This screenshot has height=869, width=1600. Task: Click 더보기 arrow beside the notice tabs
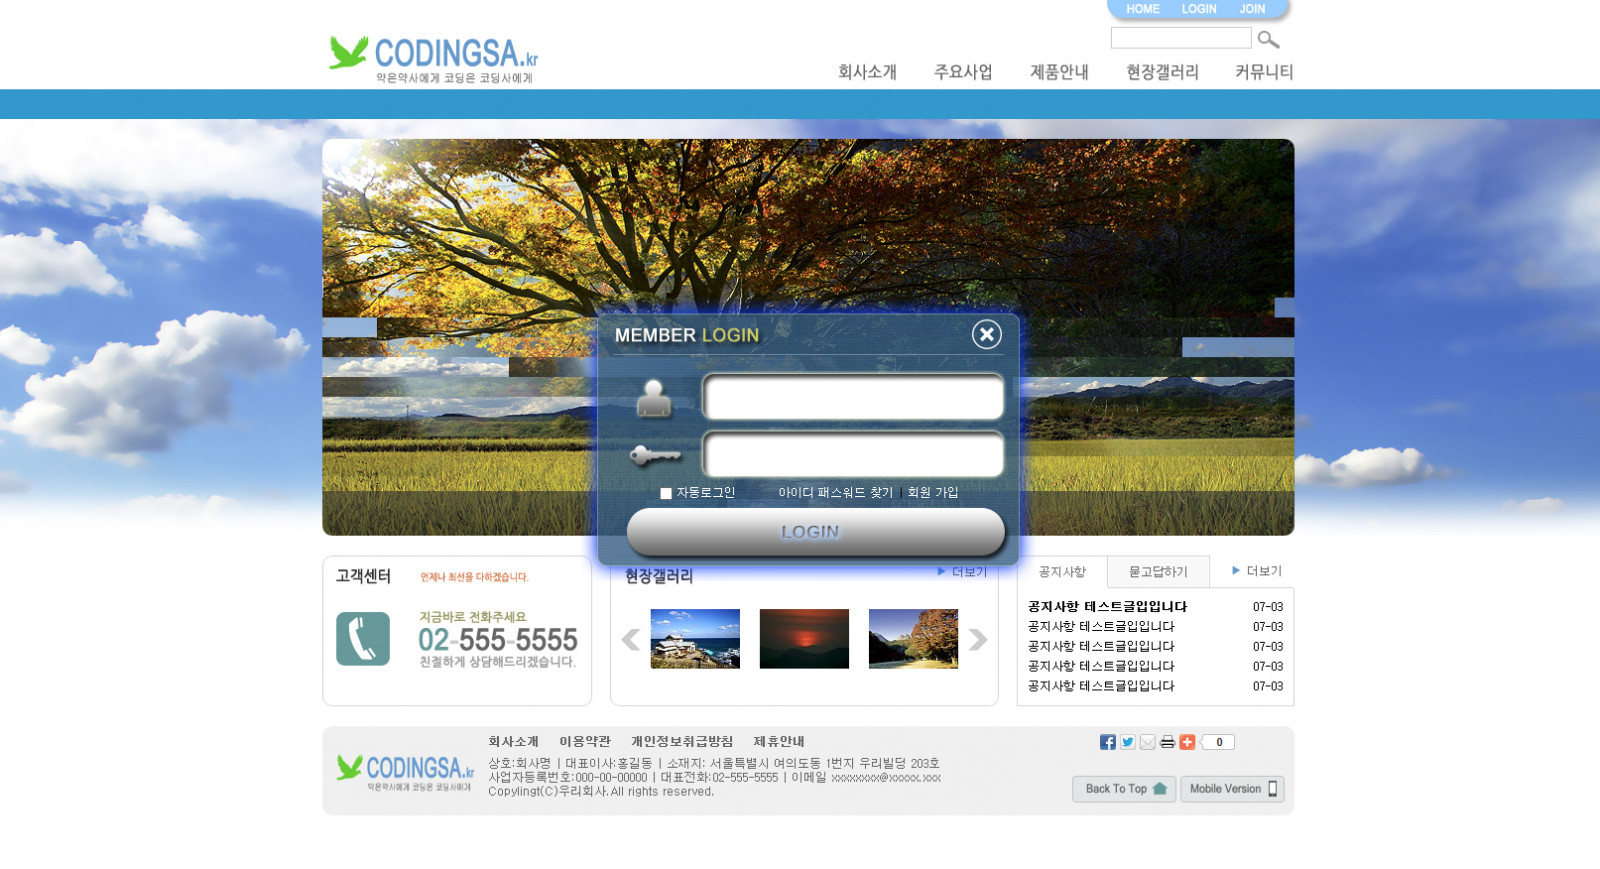pyautogui.click(x=1257, y=571)
